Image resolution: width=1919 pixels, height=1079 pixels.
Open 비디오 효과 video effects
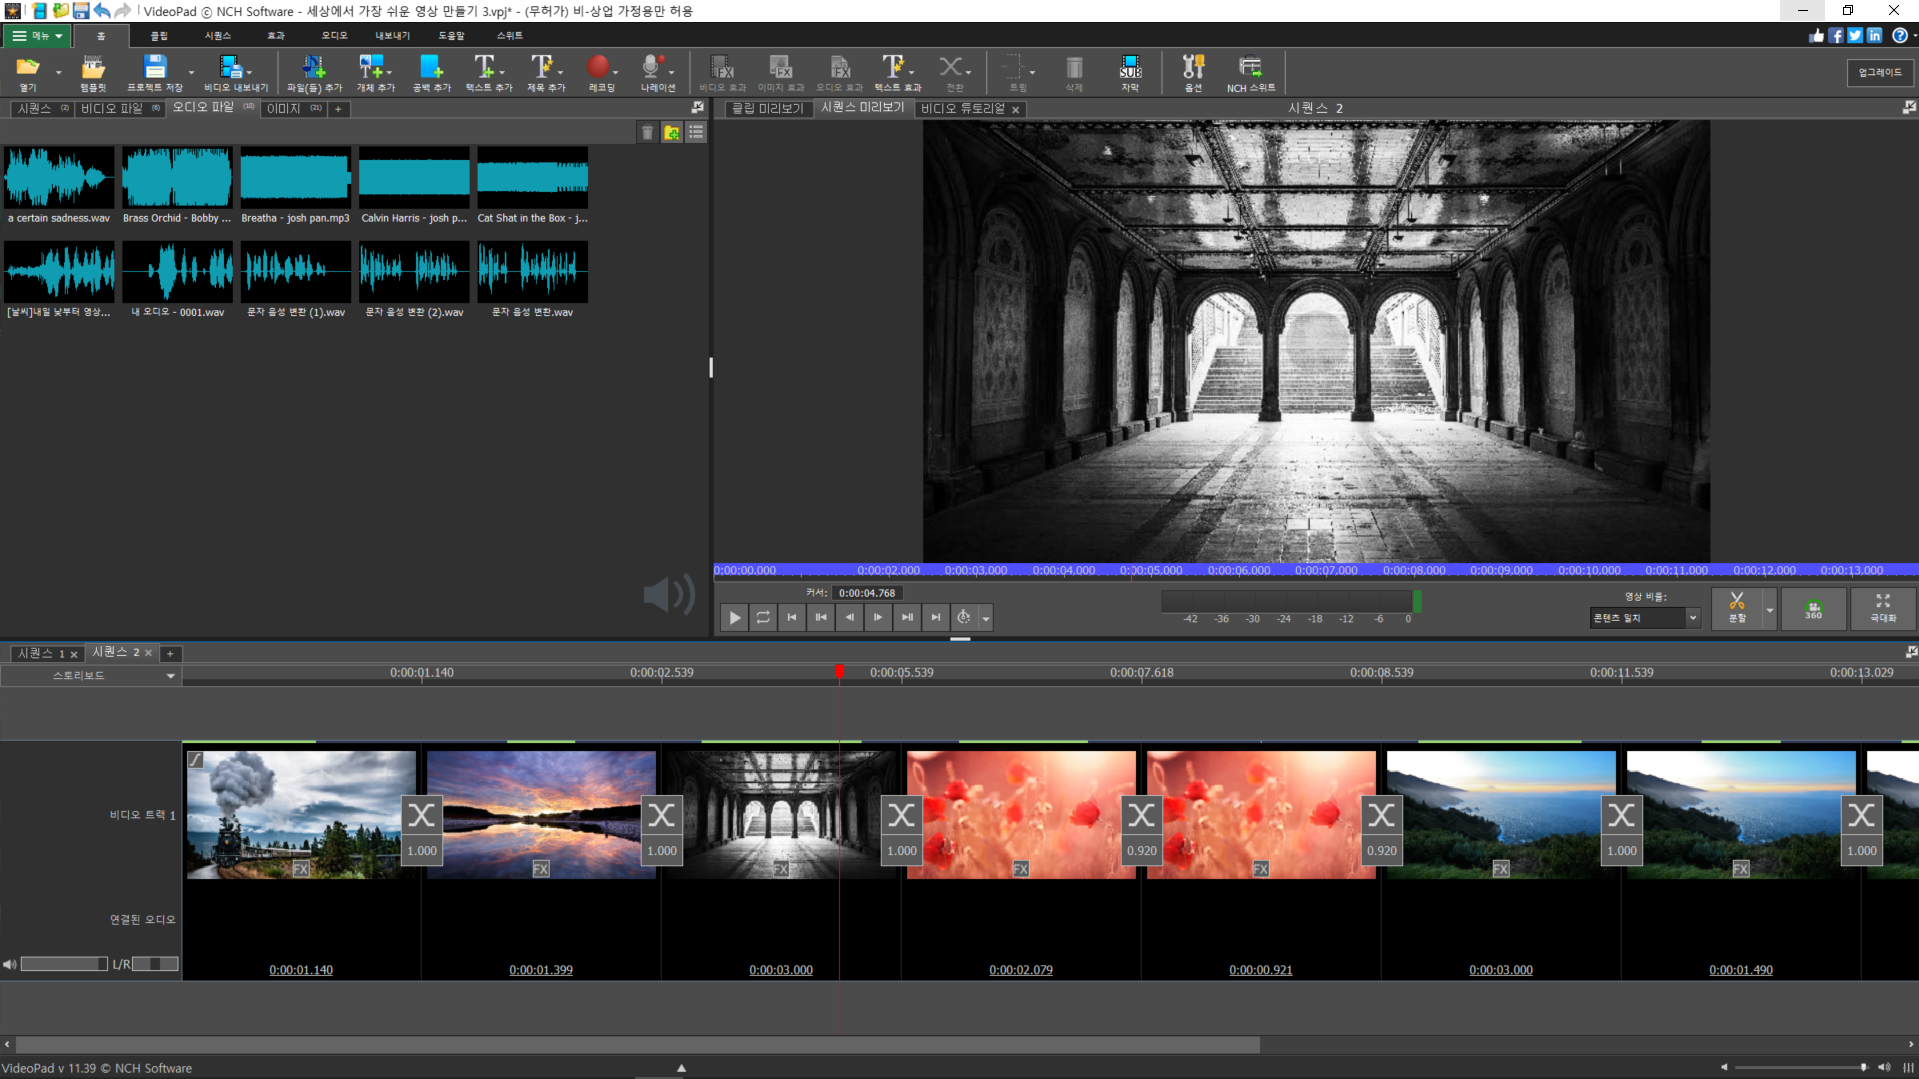tap(722, 72)
